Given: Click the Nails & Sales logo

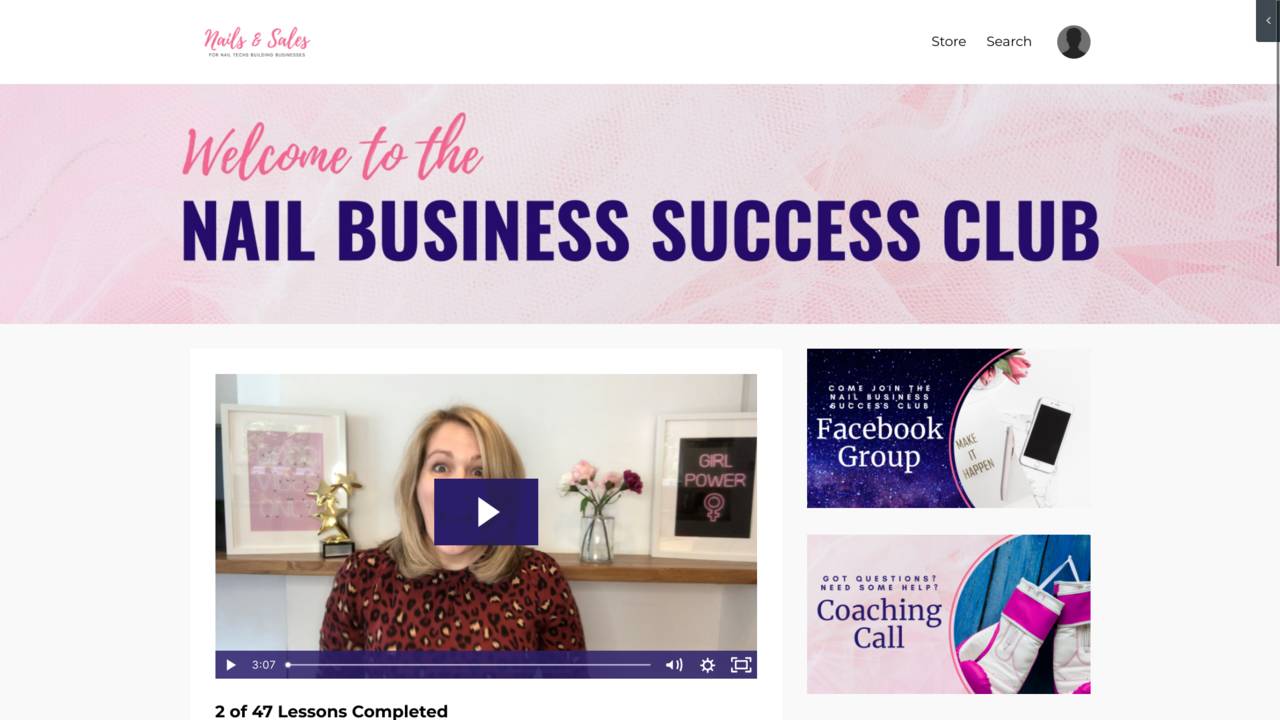Looking at the screenshot, I should tap(257, 42).
